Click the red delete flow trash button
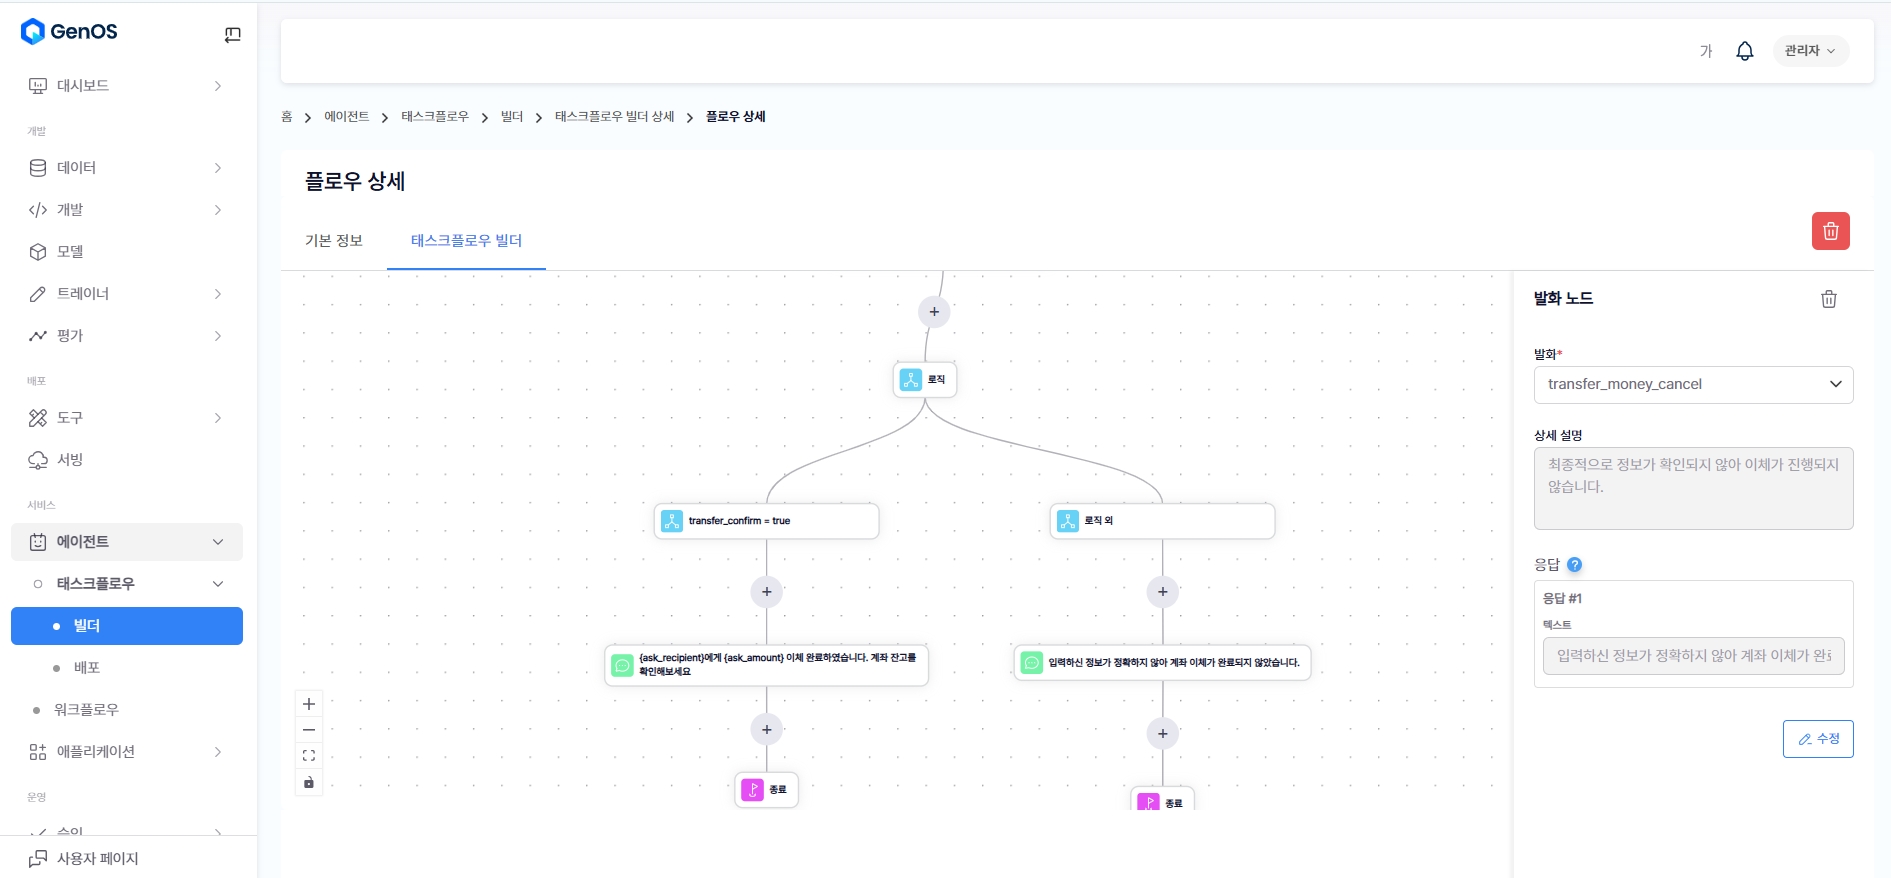The height and width of the screenshot is (878, 1891). tap(1830, 231)
